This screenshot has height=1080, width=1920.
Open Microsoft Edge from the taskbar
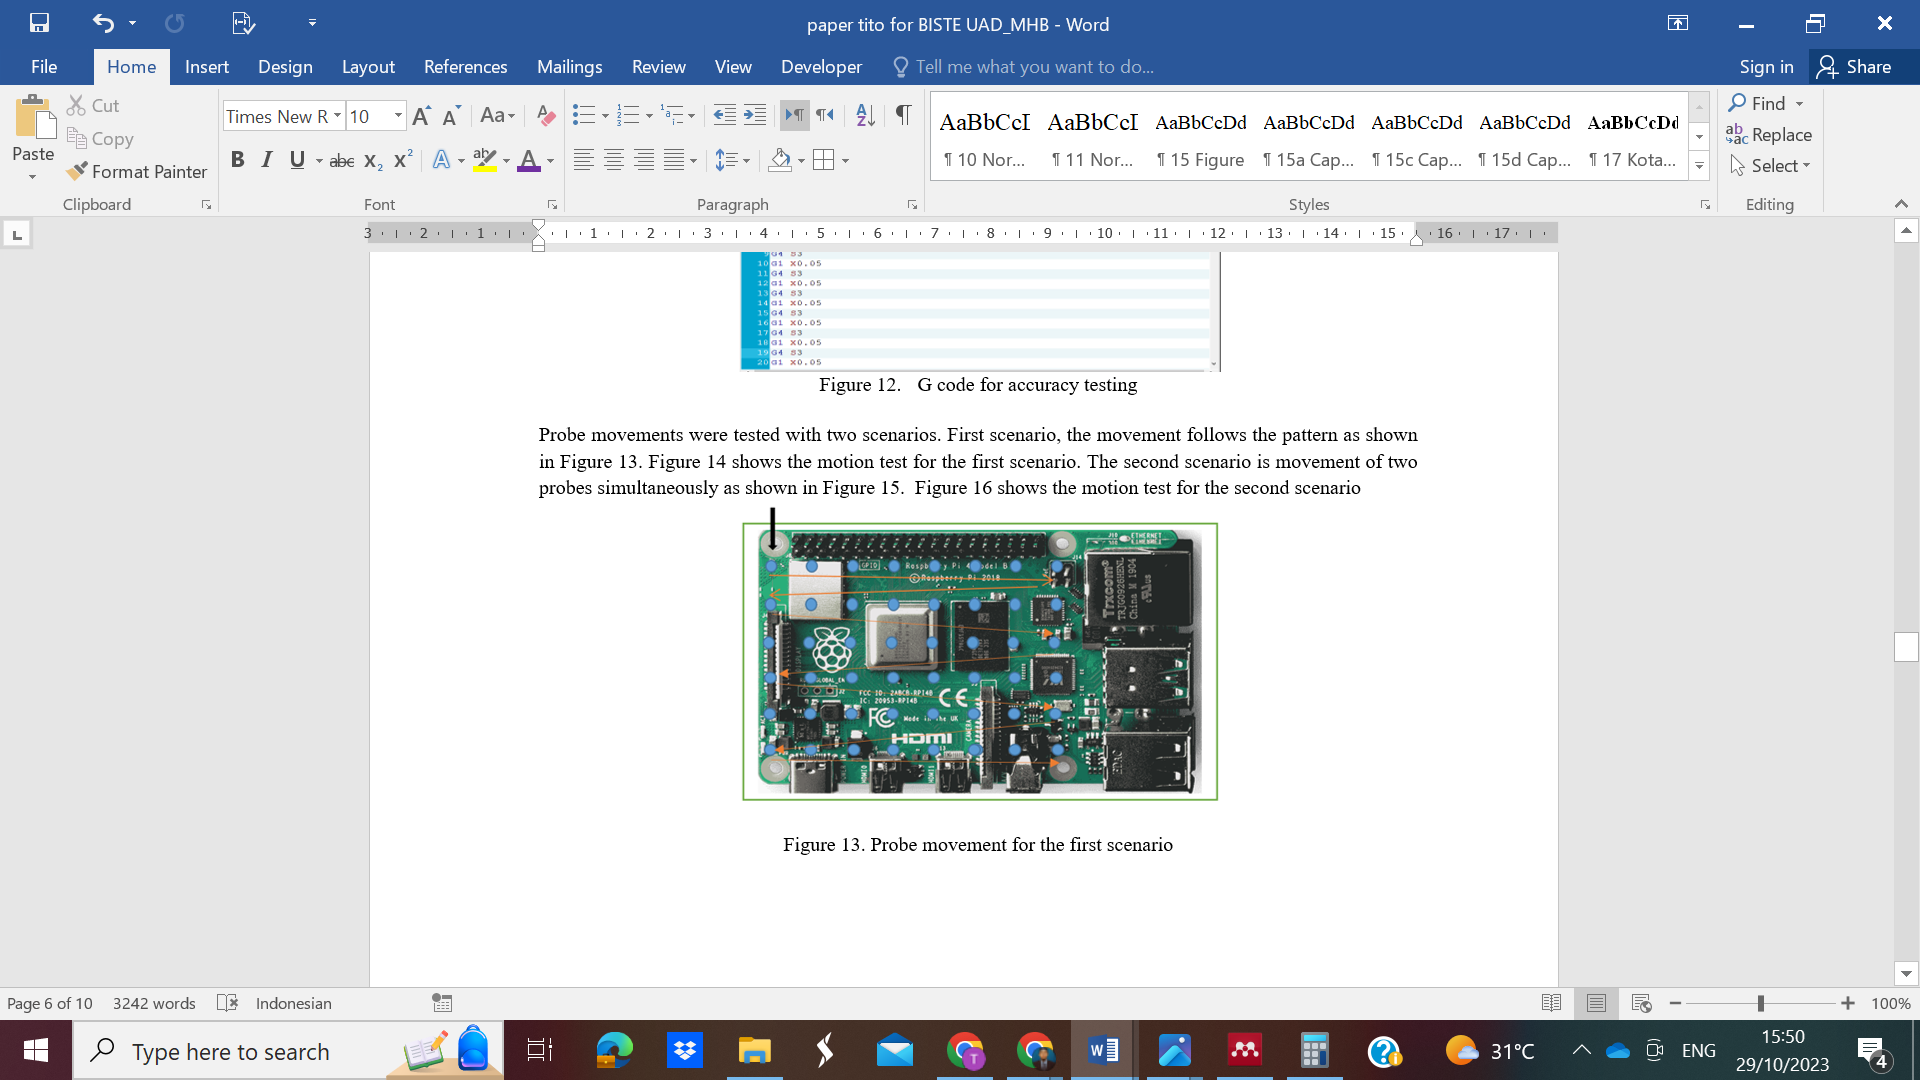tap(614, 1051)
